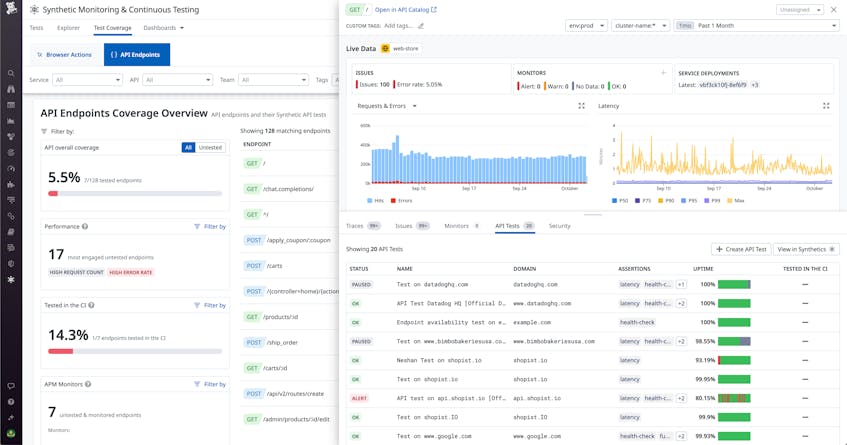Open the binoculars icon in the left sidebar
The height and width of the screenshot is (445, 847).
click(11, 89)
